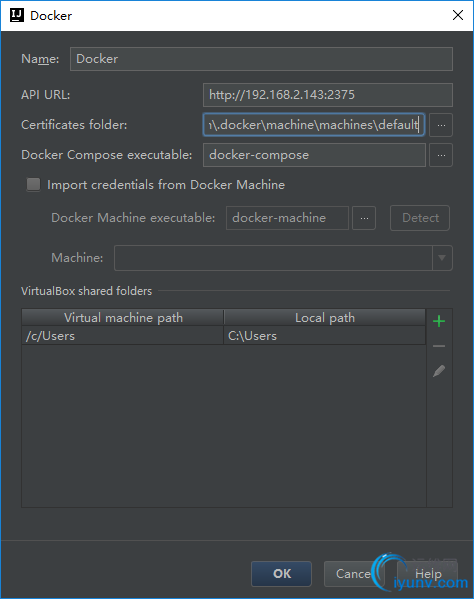The image size is (474, 599).
Task: Browse for Certificates folder
Action: [x=441, y=125]
